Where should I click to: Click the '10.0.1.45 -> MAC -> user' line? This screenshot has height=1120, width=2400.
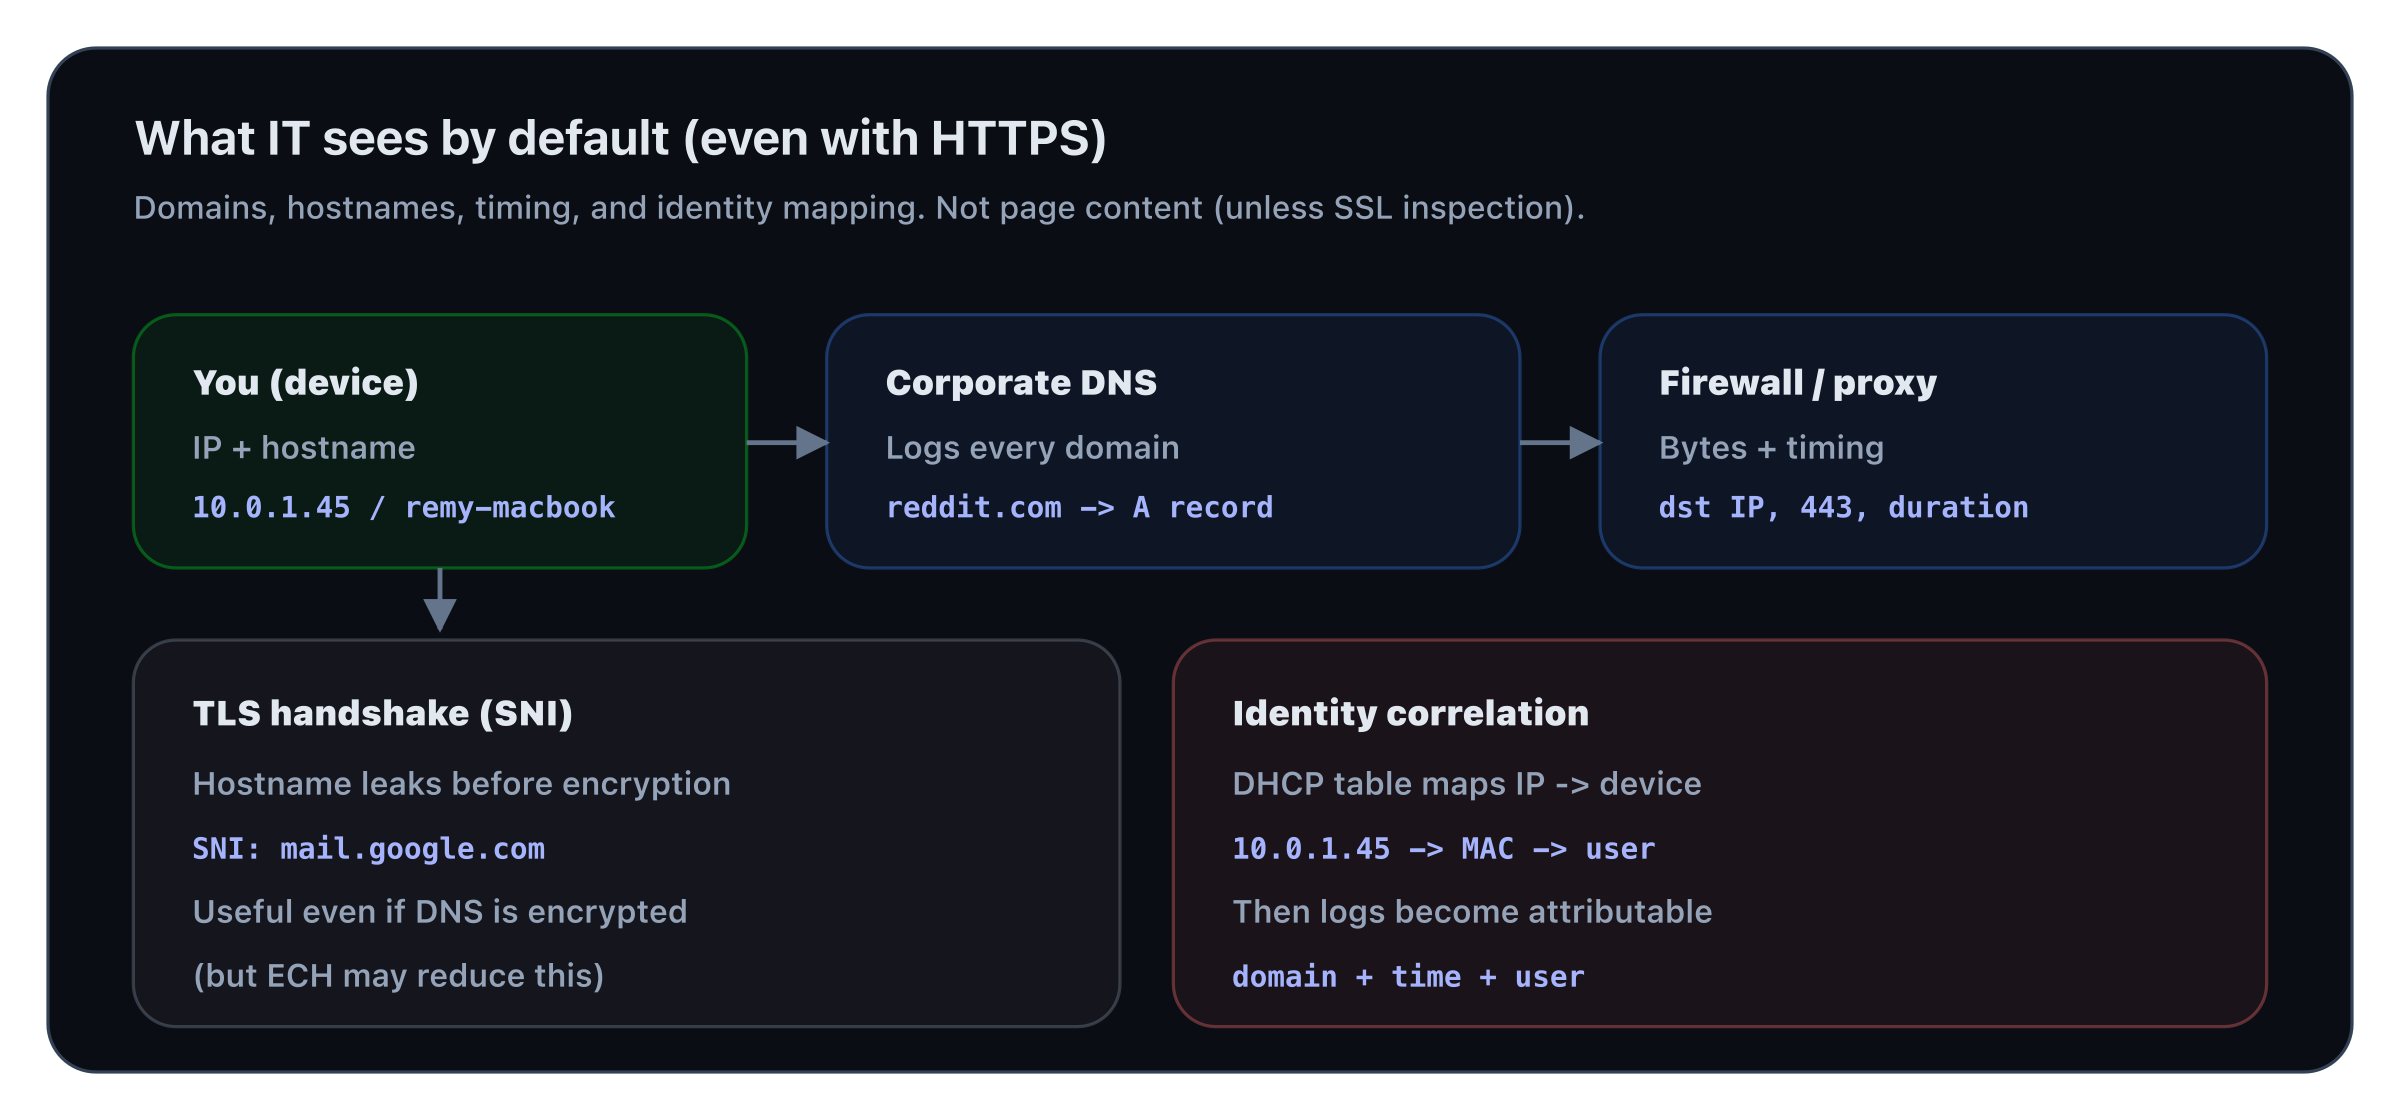pos(1443,849)
